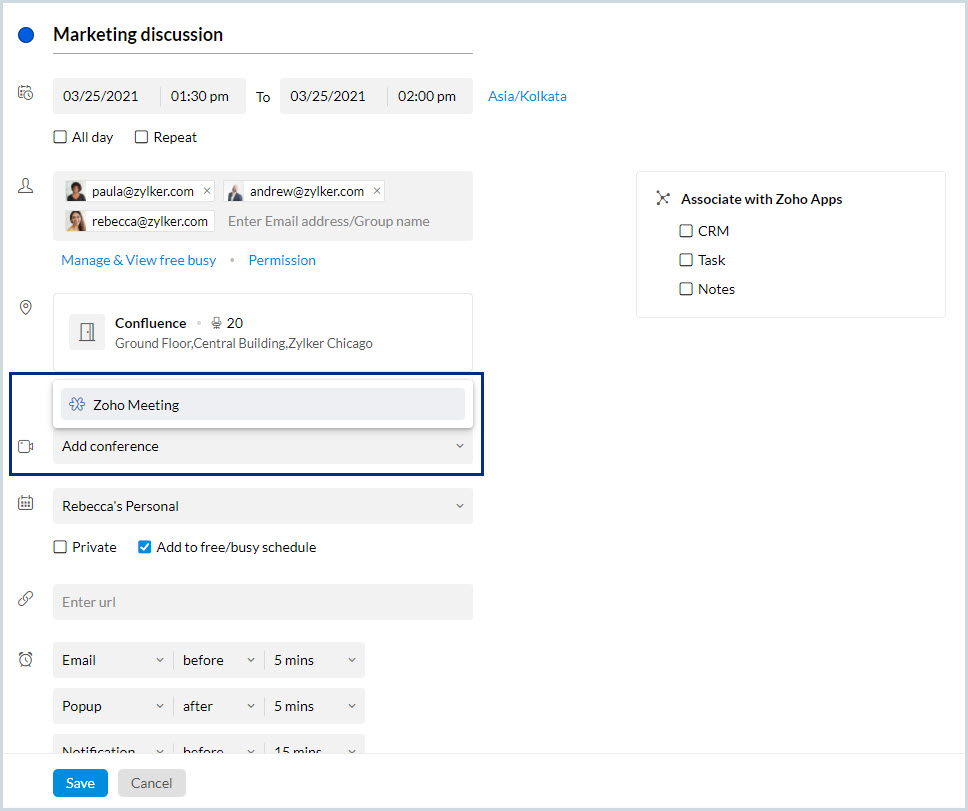Click the URL link chain icon
968x811 pixels.
tap(26, 599)
